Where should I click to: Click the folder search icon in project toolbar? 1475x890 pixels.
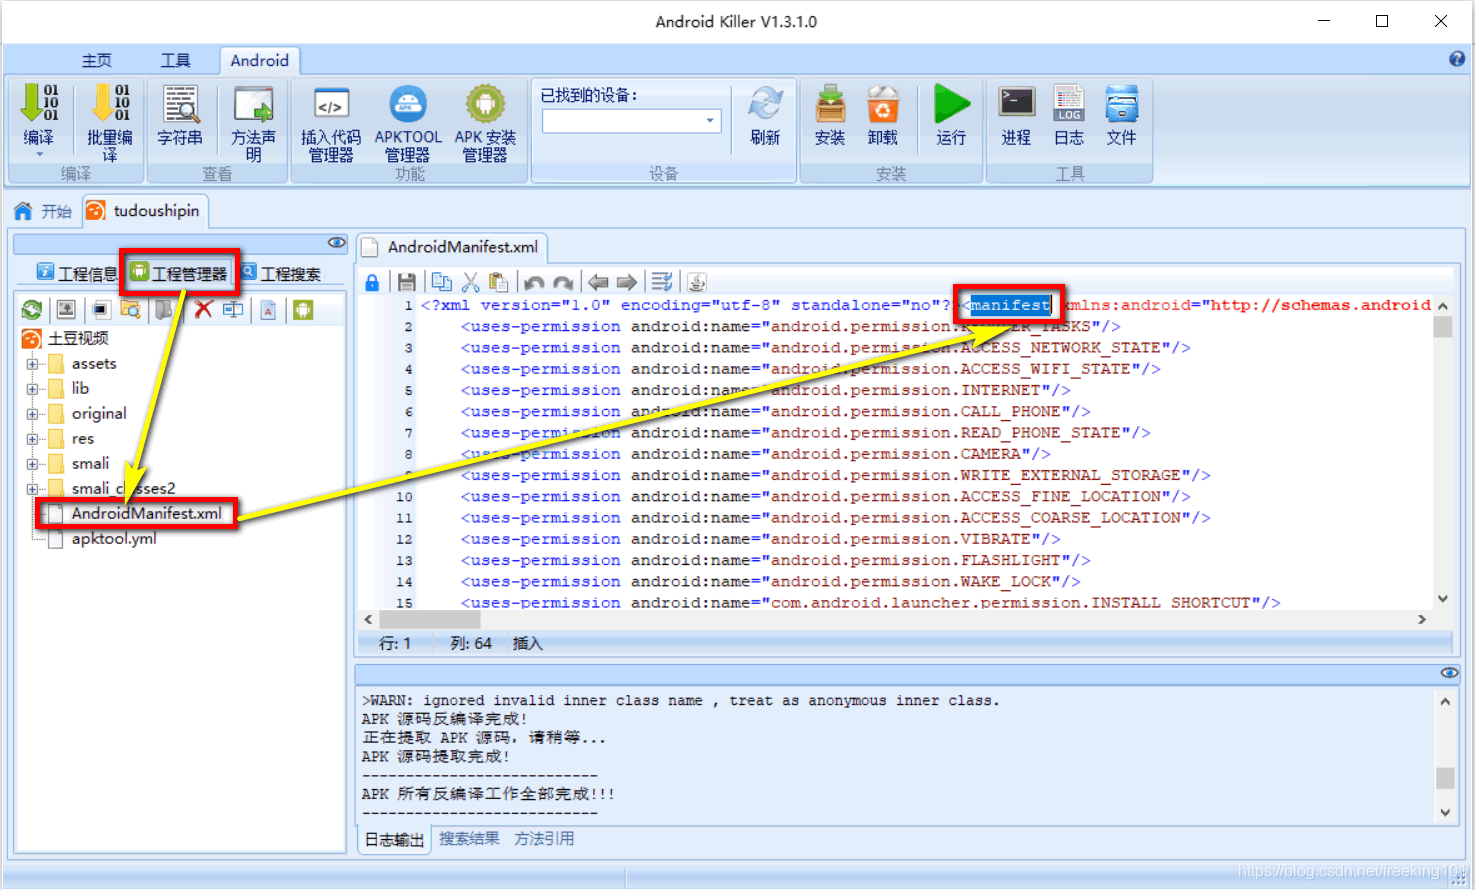130,310
